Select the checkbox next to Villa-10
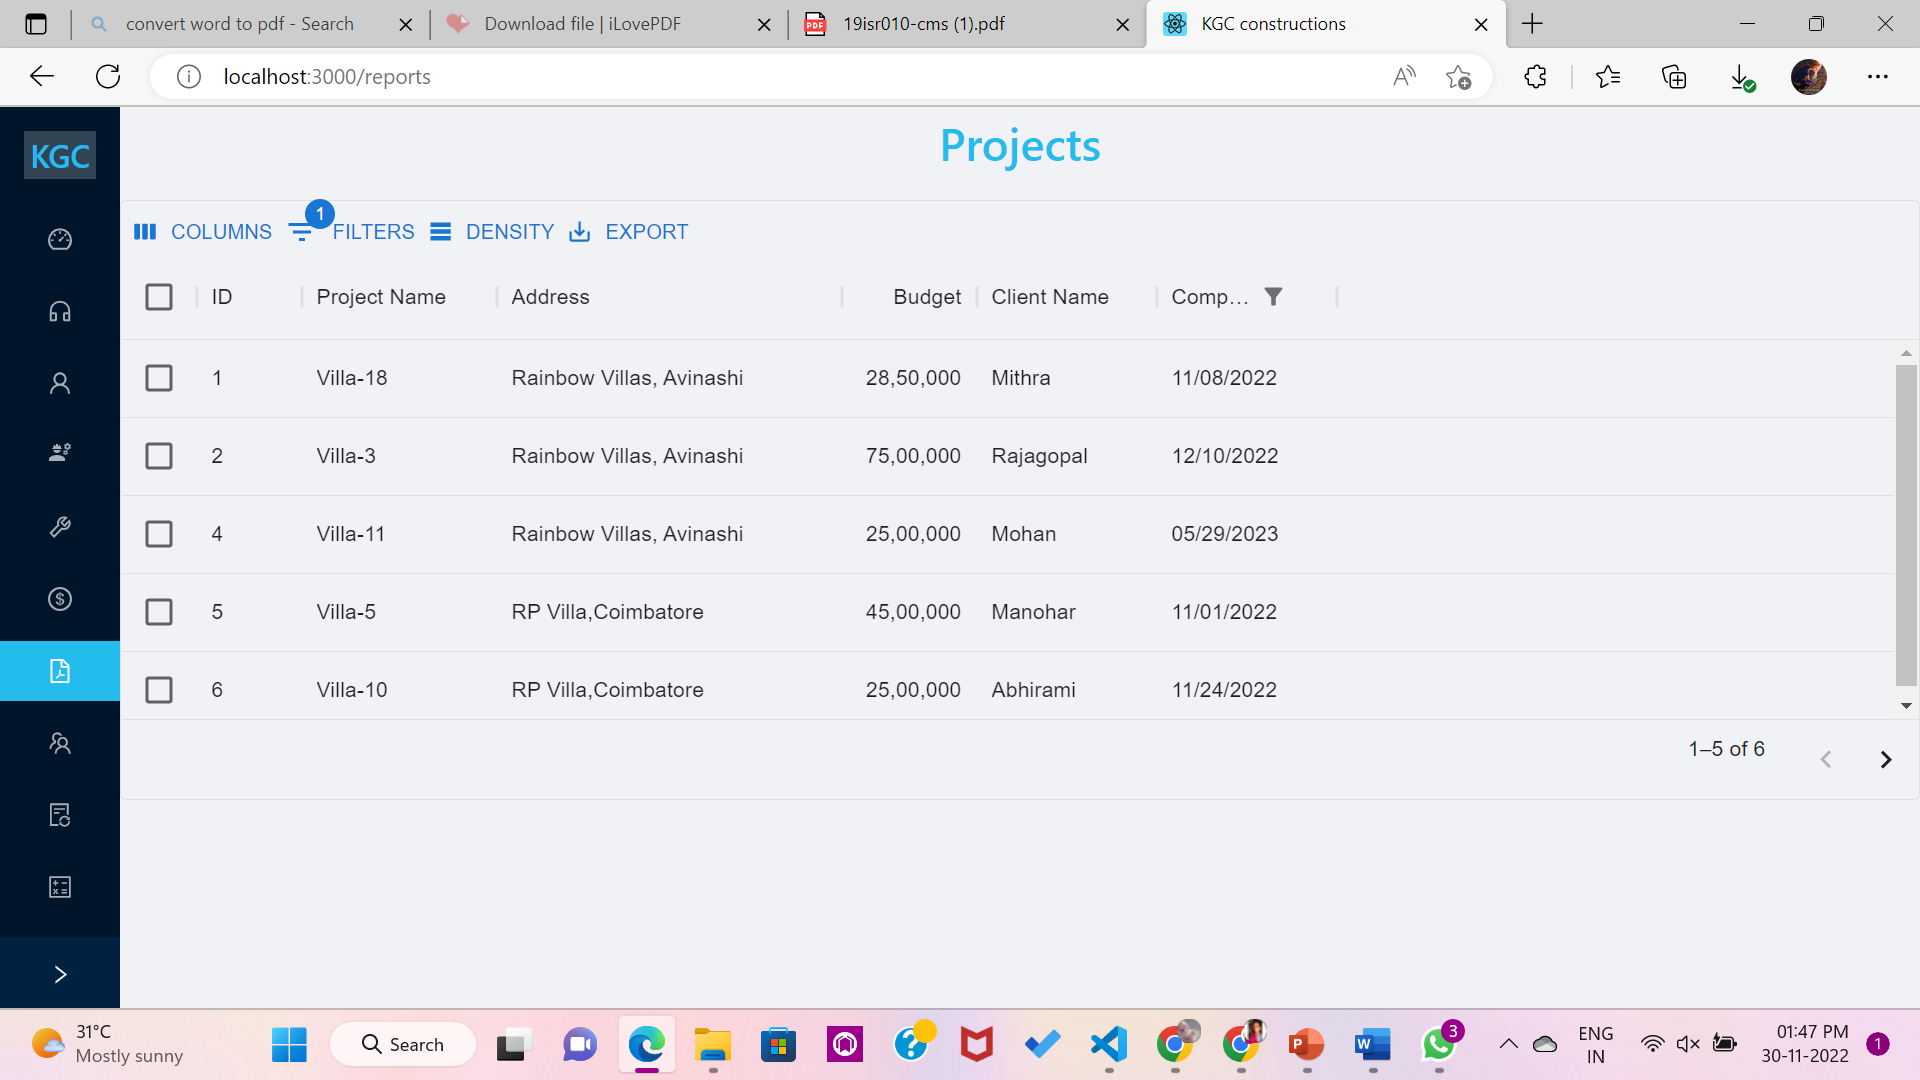 point(159,689)
